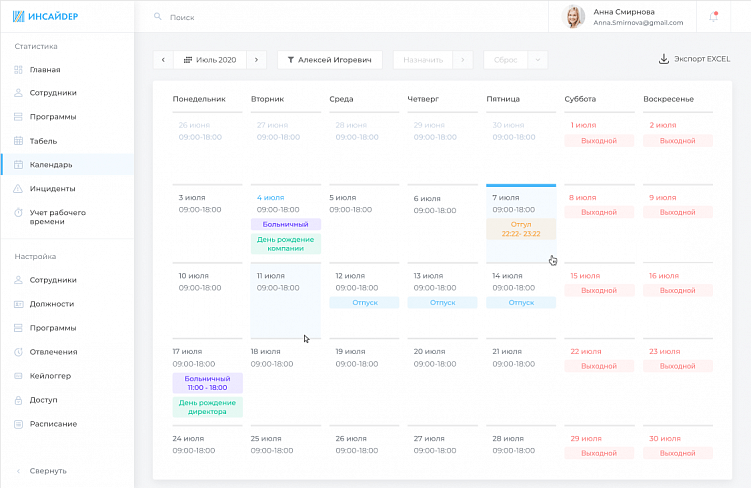Go to next month arrow
Image resolution: width=751 pixels, height=488 pixels.
257,60
